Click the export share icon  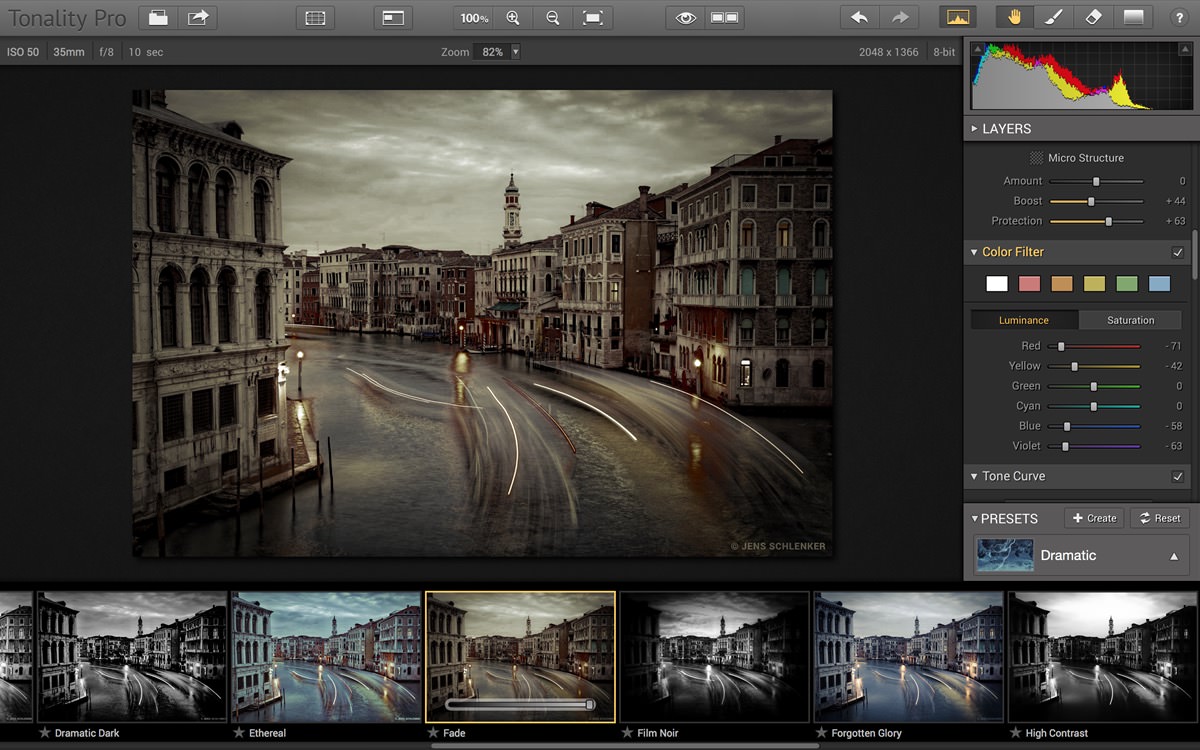pos(199,17)
